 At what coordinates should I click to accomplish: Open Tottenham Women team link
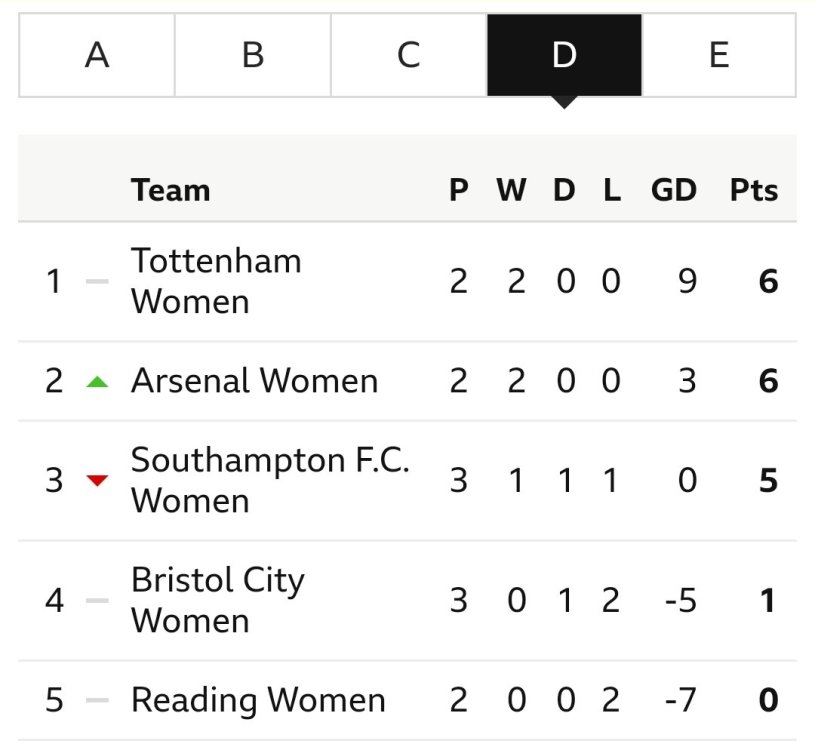pos(216,281)
